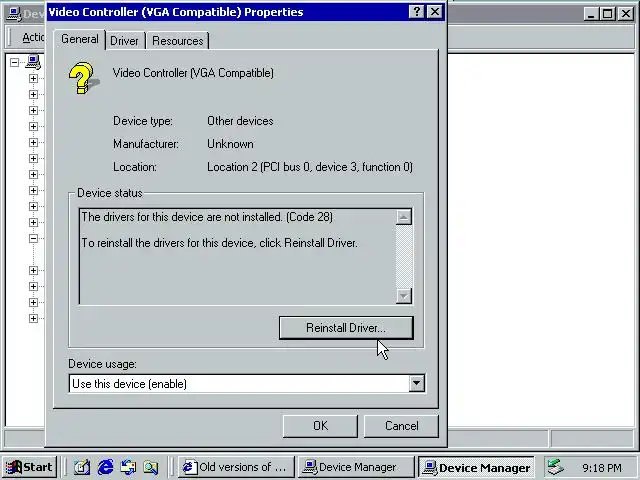Screen dimensions: 640x480
Task: Switch to the inactive Device Manager taskbar button
Action: pos(356,467)
